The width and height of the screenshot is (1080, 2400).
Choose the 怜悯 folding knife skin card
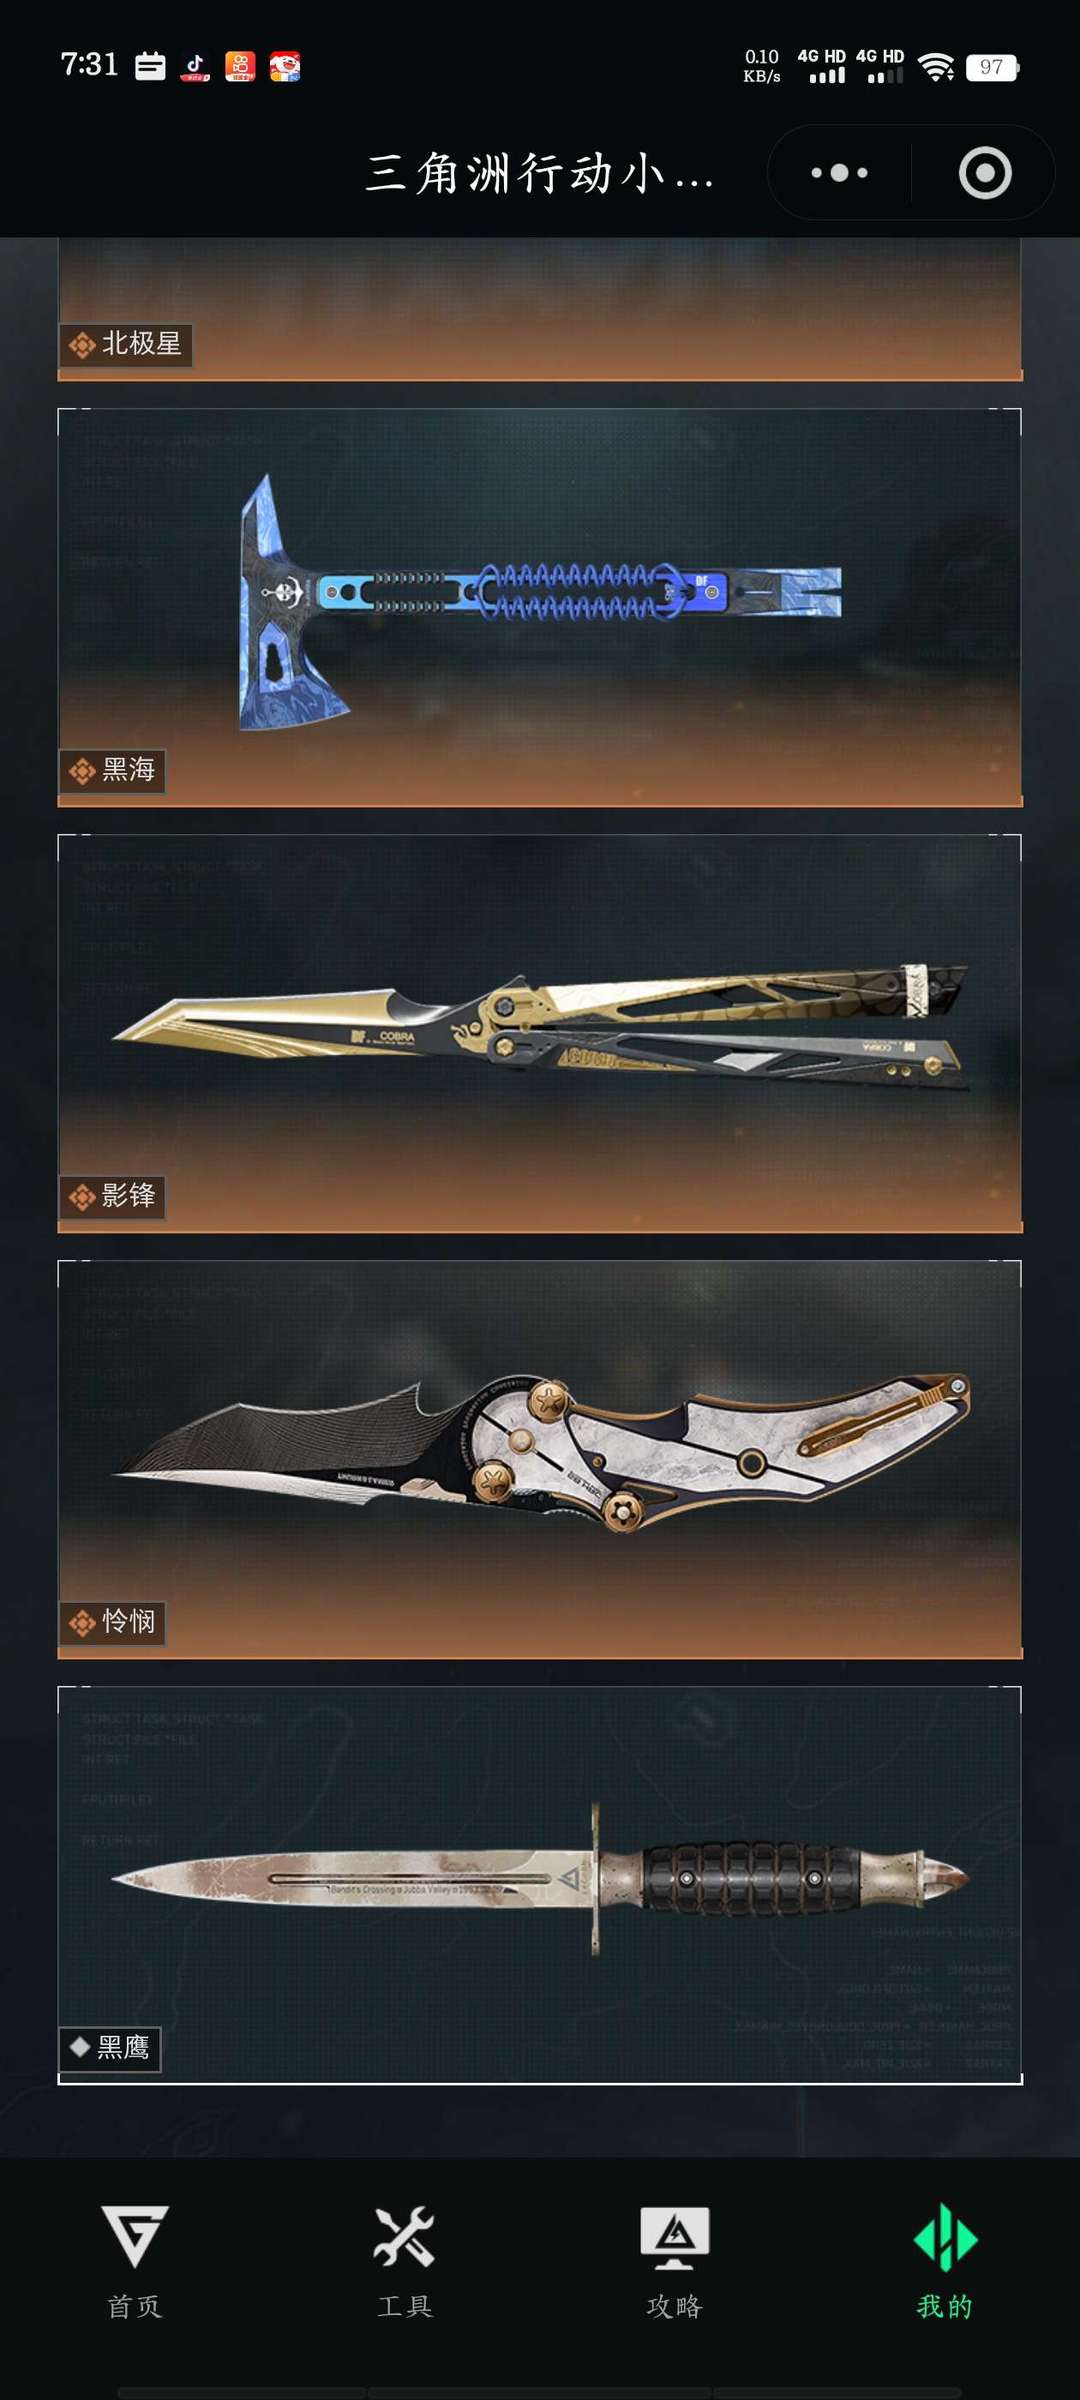coord(540,1459)
